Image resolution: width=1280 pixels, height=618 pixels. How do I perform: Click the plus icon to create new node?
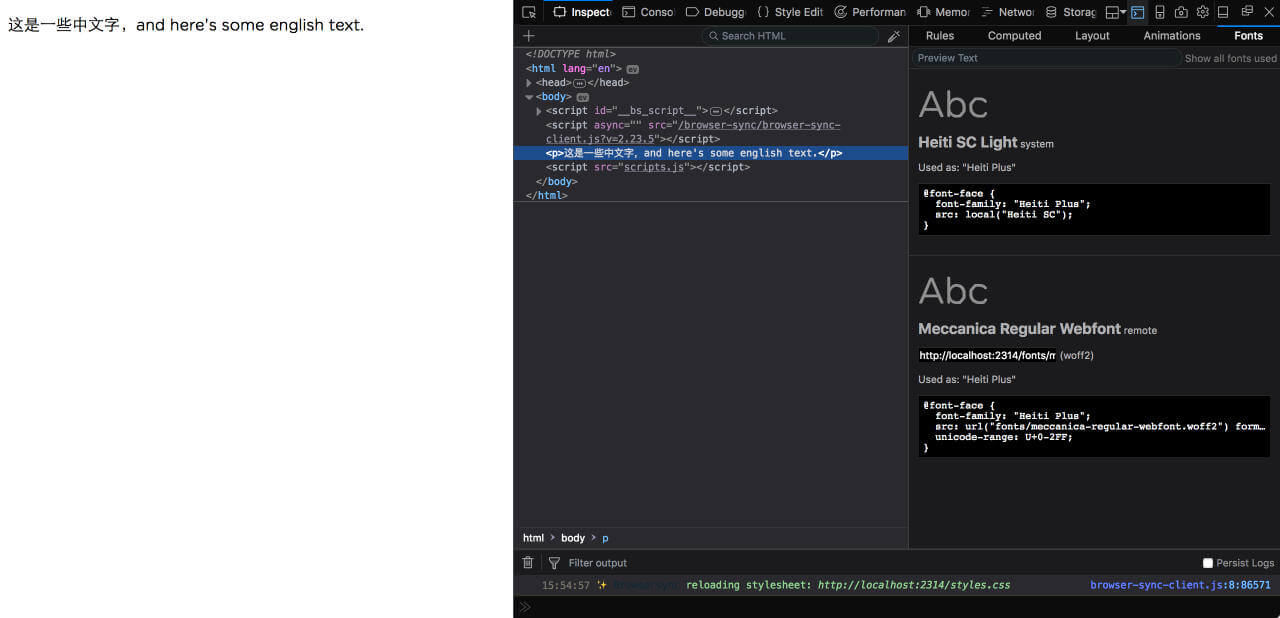click(528, 35)
